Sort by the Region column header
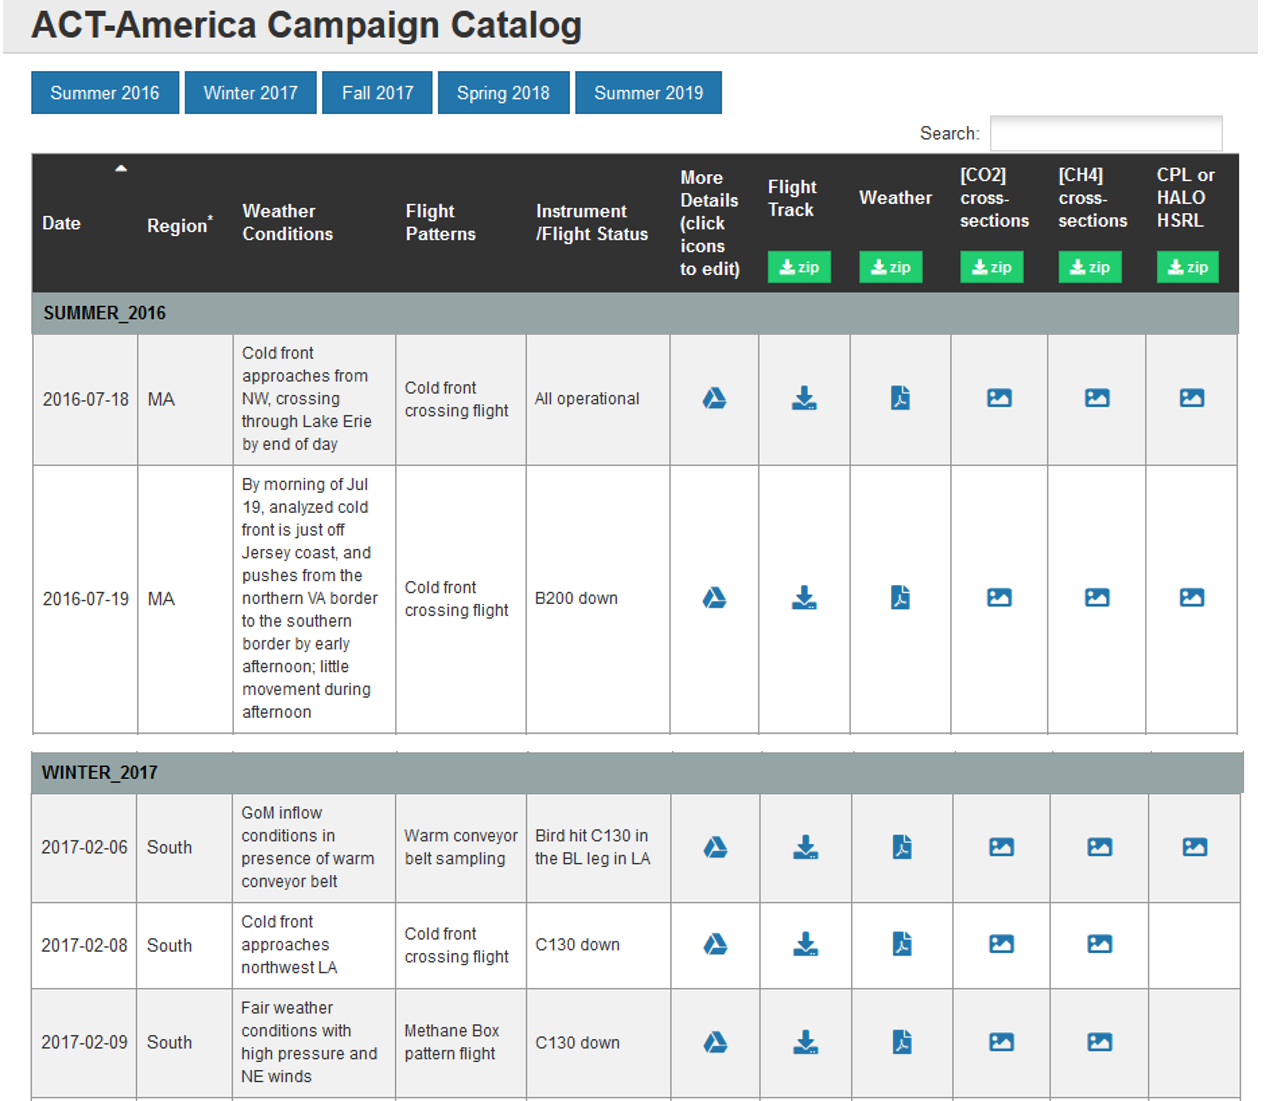 pos(178,225)
